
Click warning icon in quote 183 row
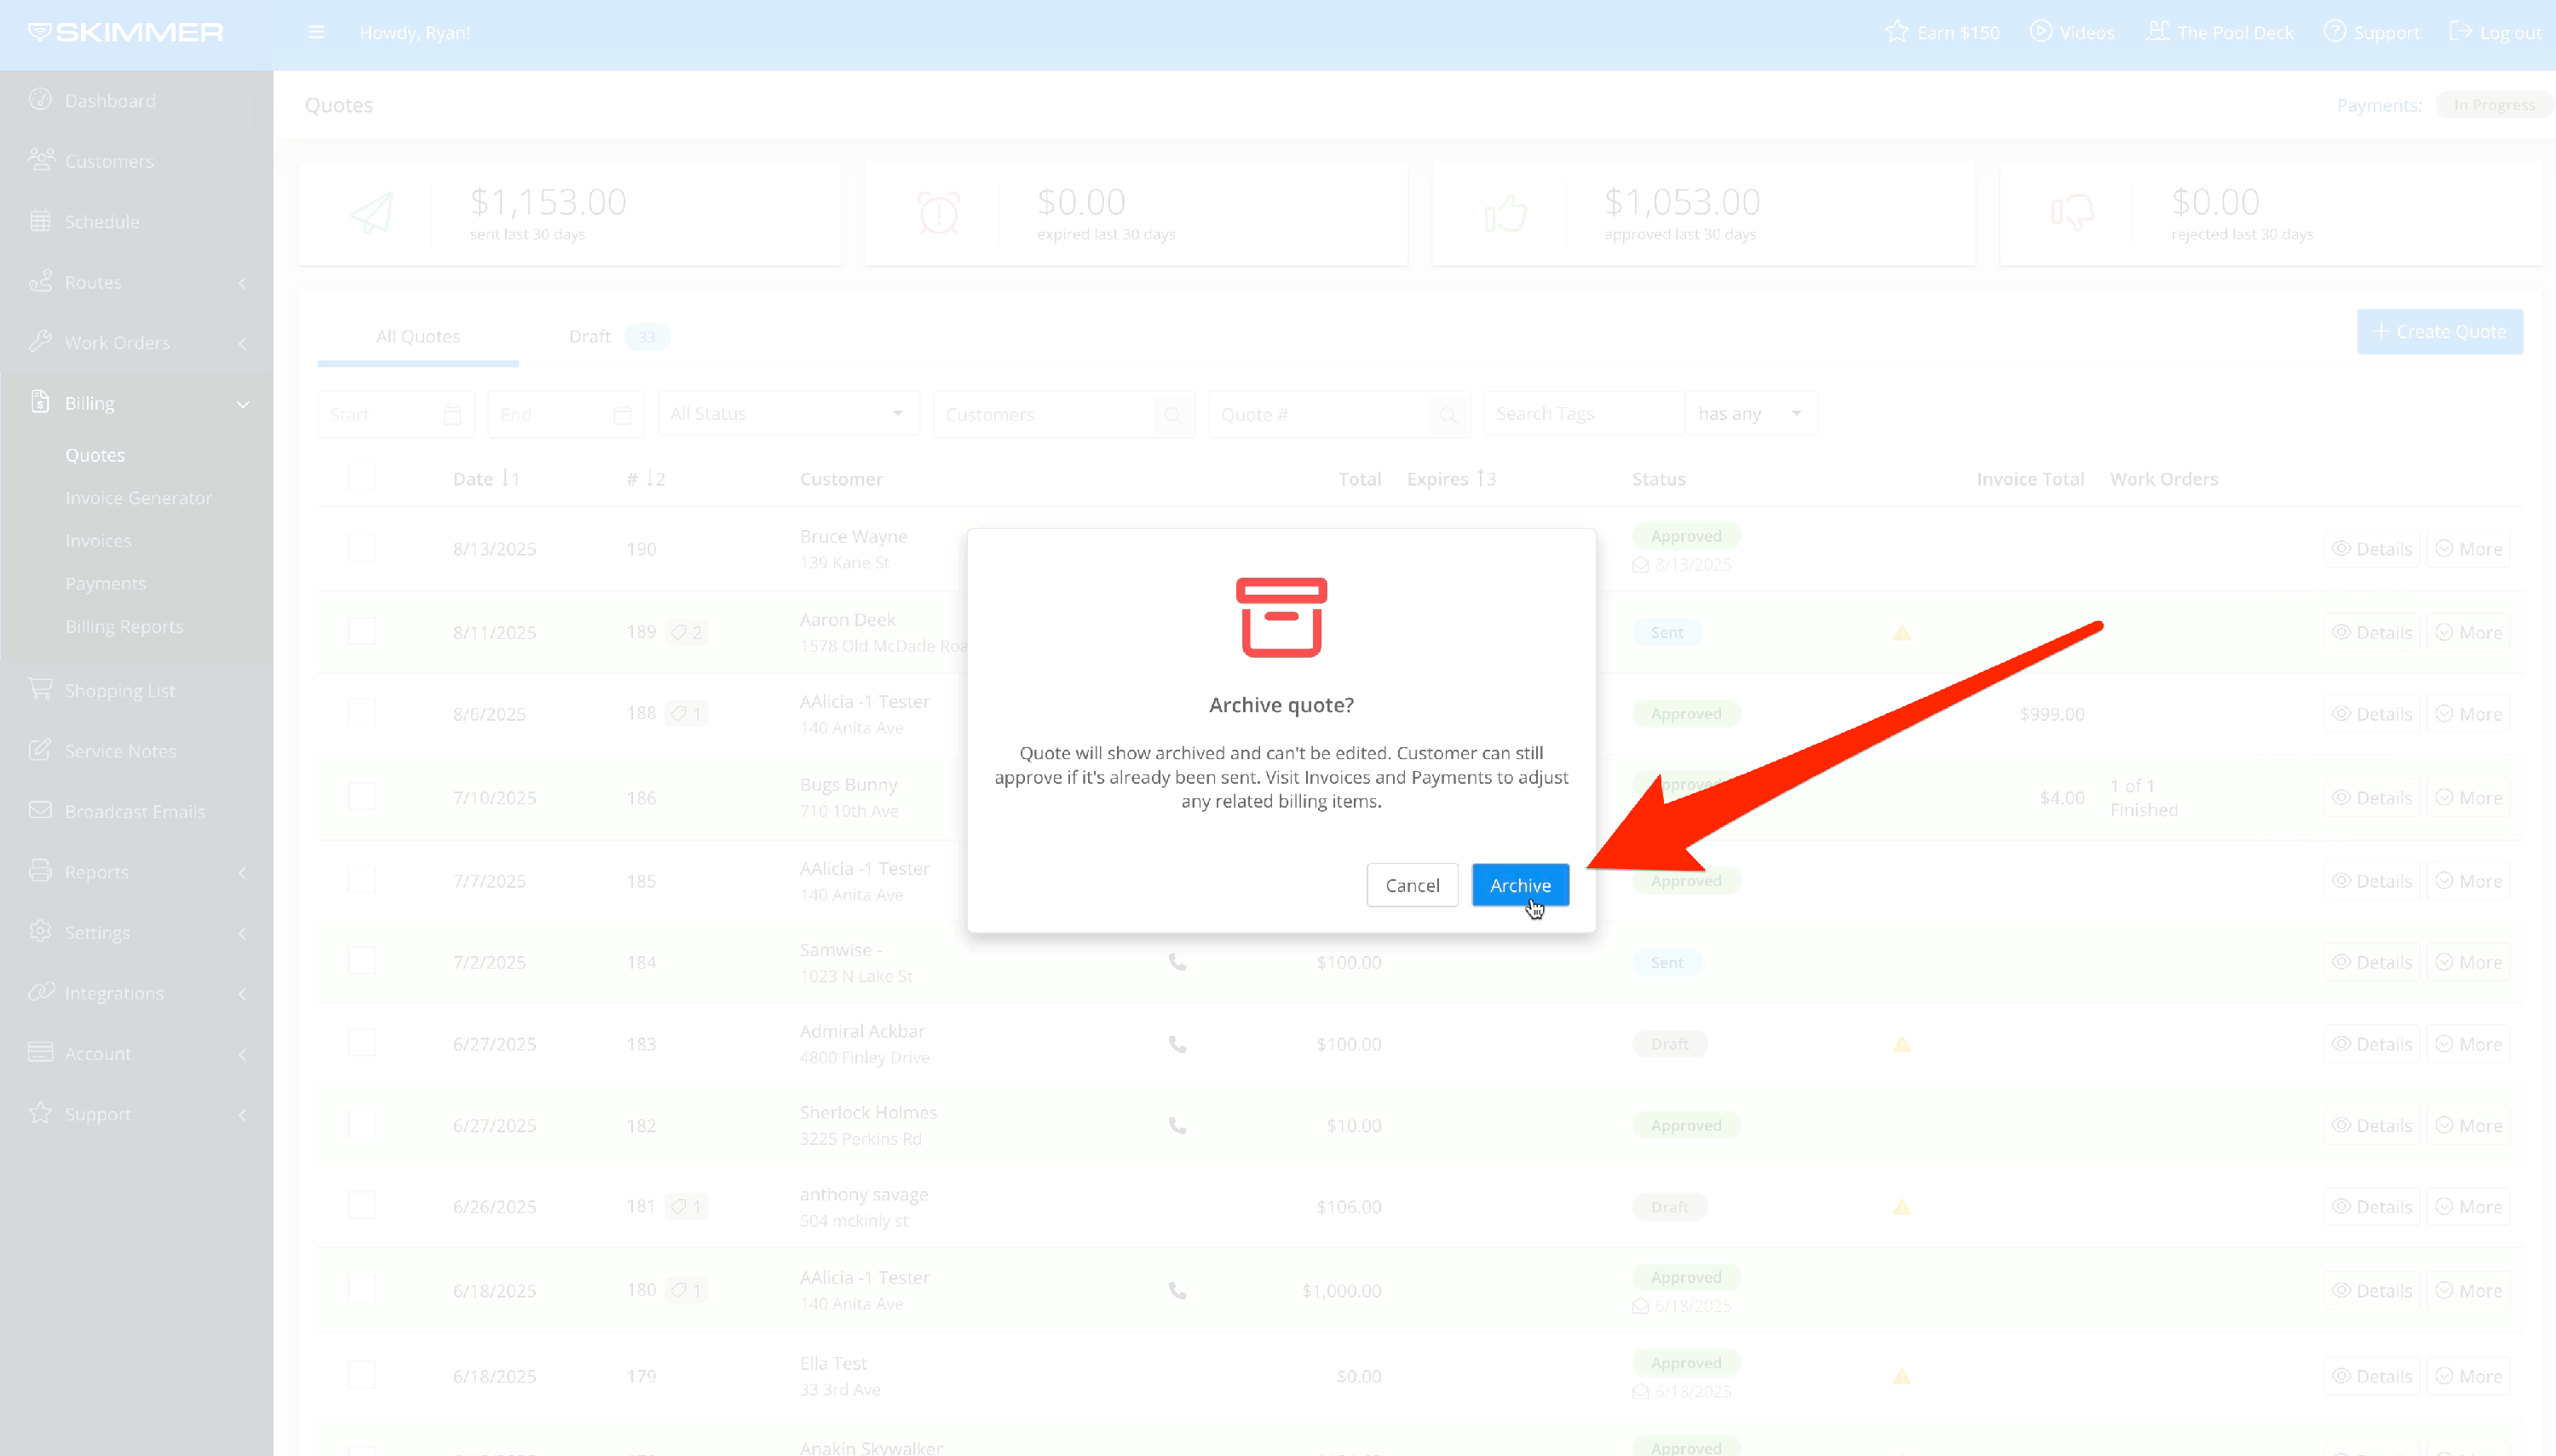click(1902, 1045)
